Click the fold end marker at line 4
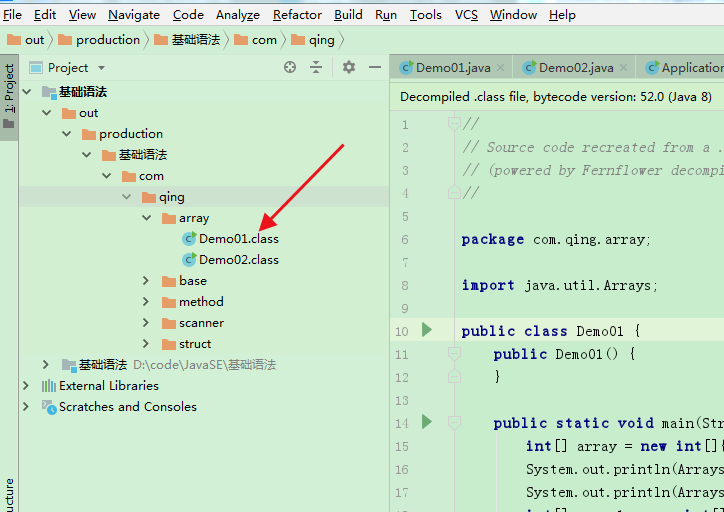This screenshot has width=724, height=512. click(x=454, y=192)
